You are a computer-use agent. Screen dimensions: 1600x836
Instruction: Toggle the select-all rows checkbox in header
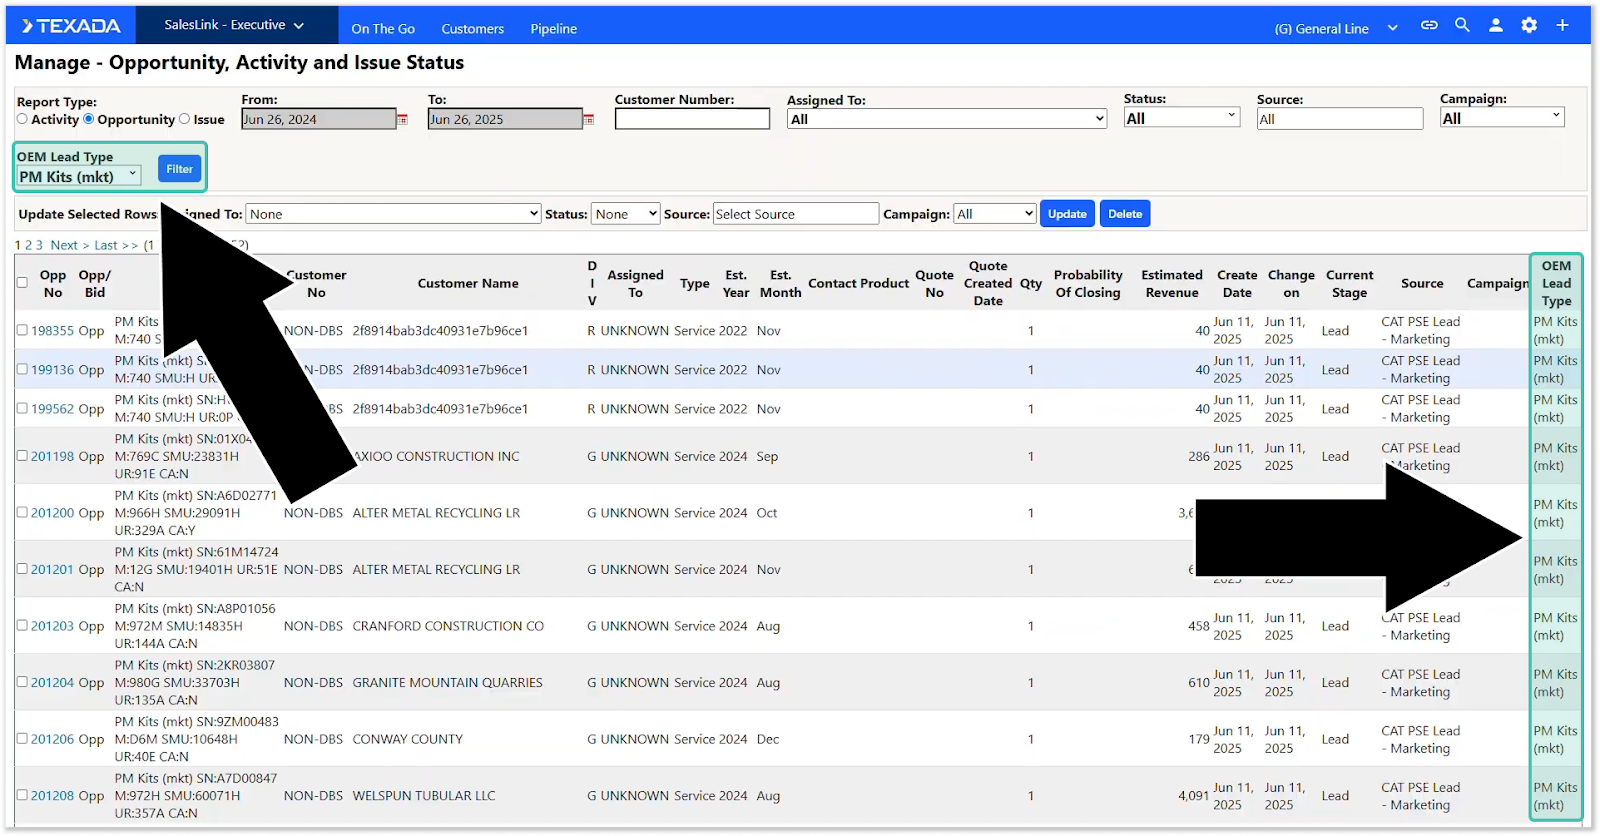point(22,283)
